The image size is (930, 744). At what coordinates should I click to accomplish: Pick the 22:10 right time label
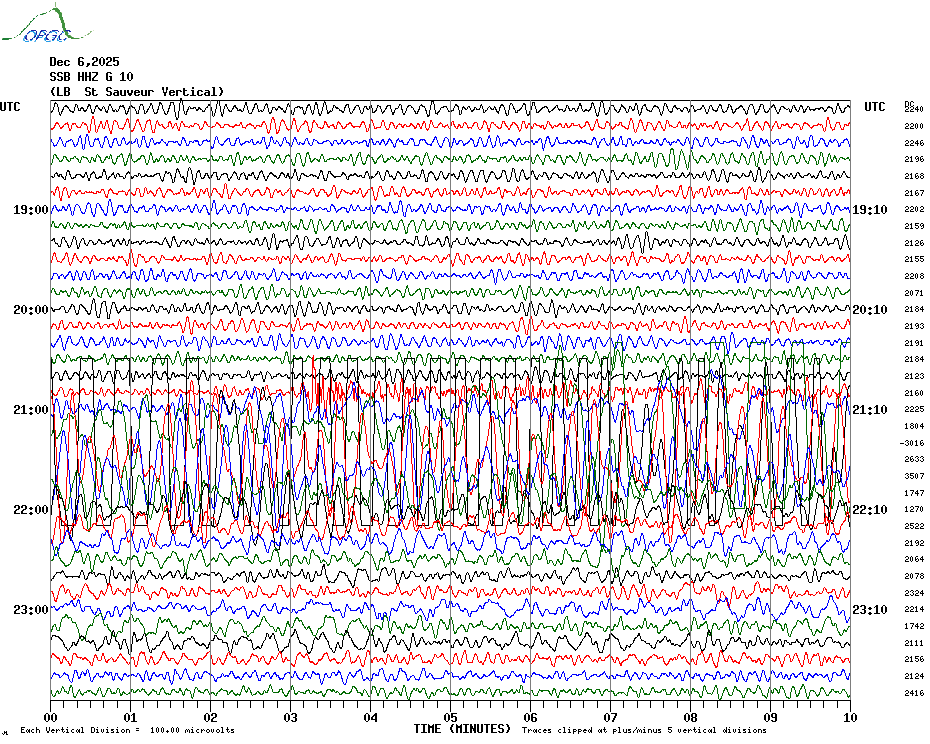click(x=869, y=510)
